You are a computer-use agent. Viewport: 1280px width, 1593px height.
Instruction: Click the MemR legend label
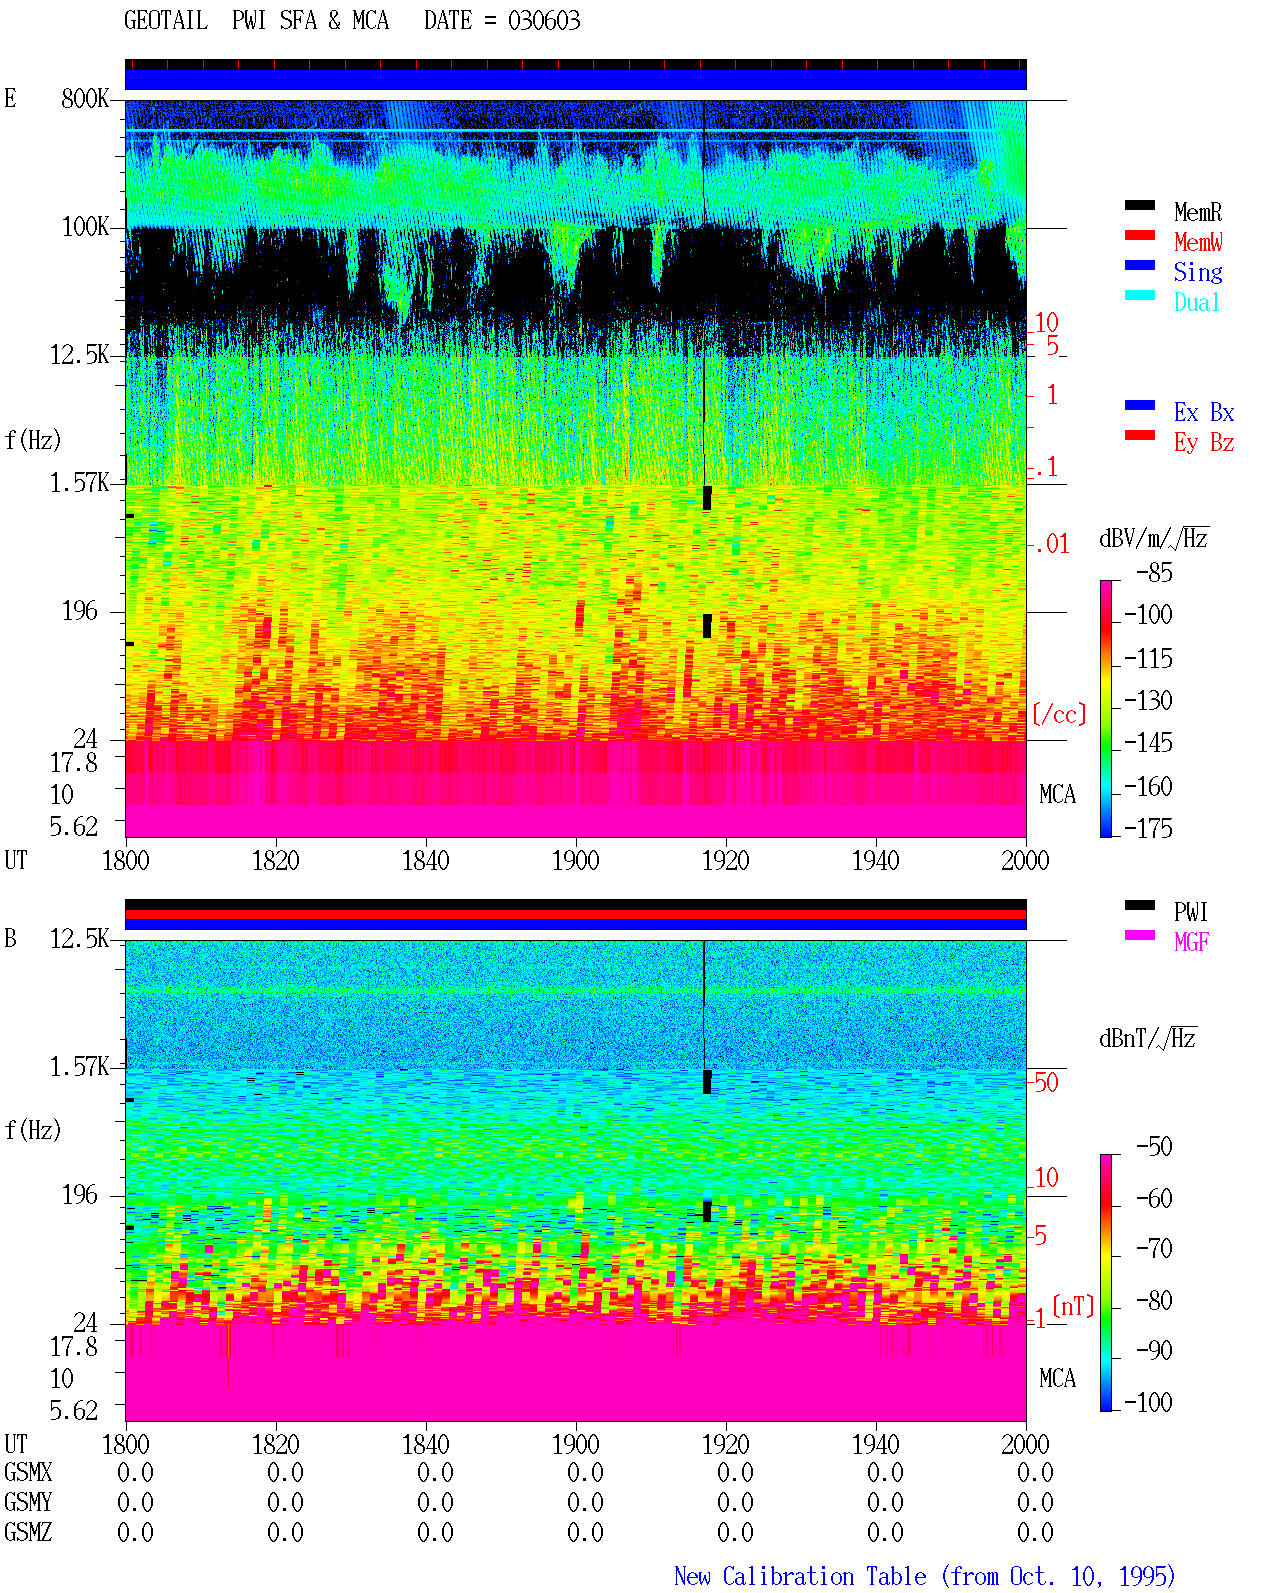point(1198,212)
